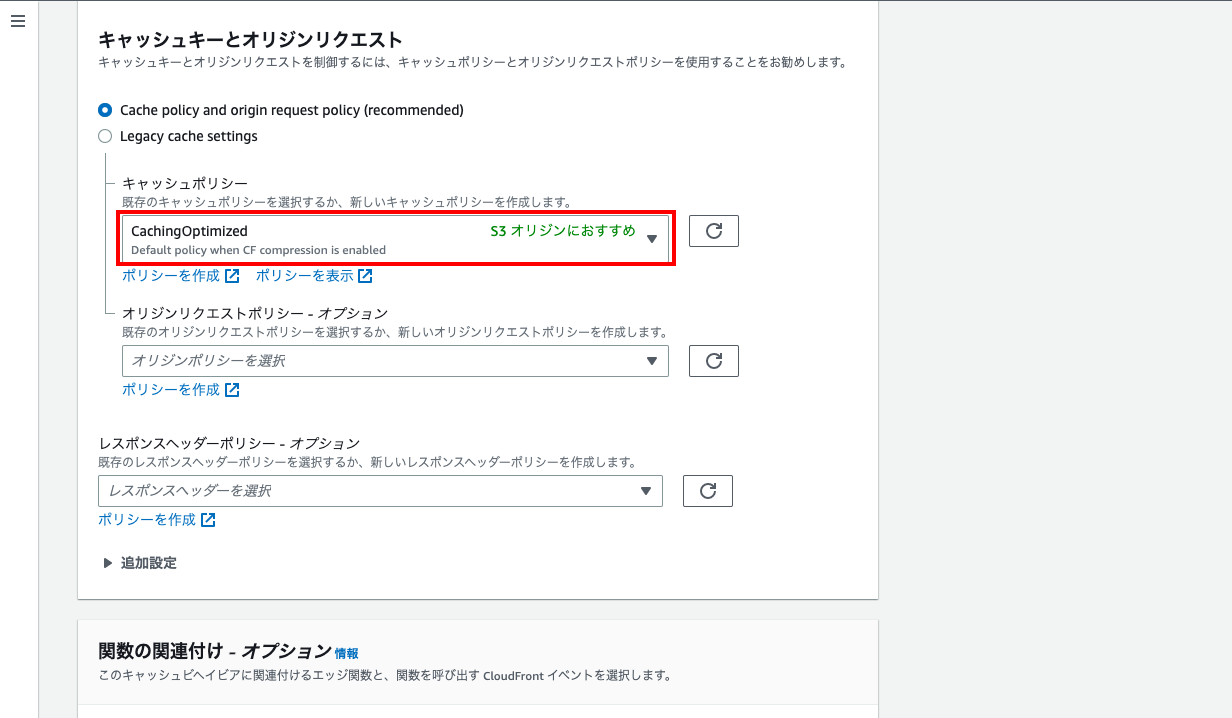Open the CachingOptimized cache policy dropdown
This screenshot has height=718, width=1232.
point(395,239)
